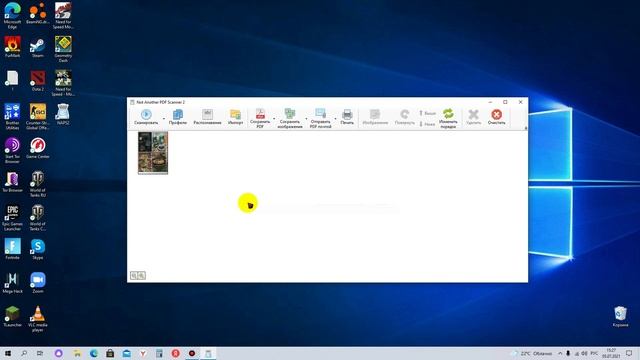640x360 pixels.
Task: Move page up with the Вверх arrow
Action: point(427,113)
